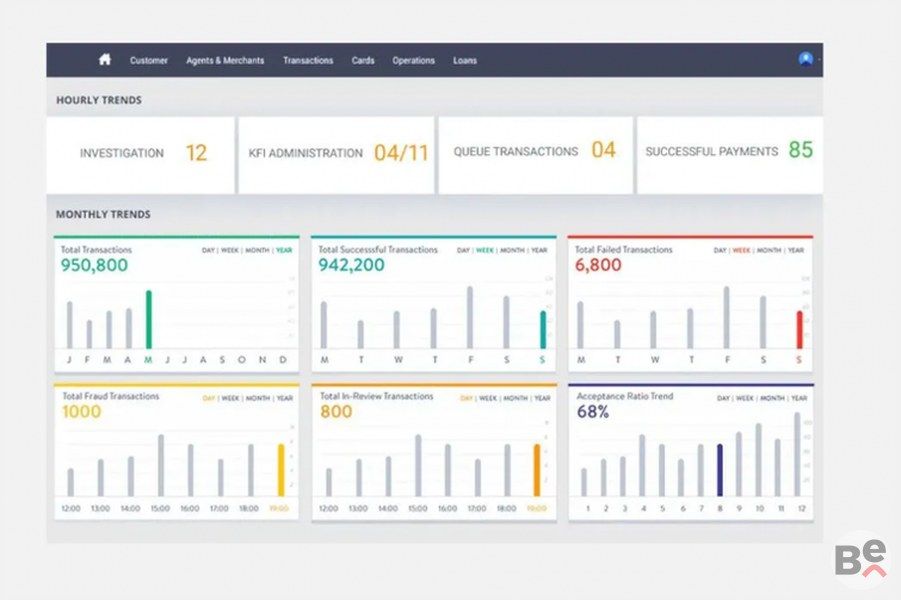Go to the Transactions menu item
The image size is (901, 600).
(x=308, y=61)
